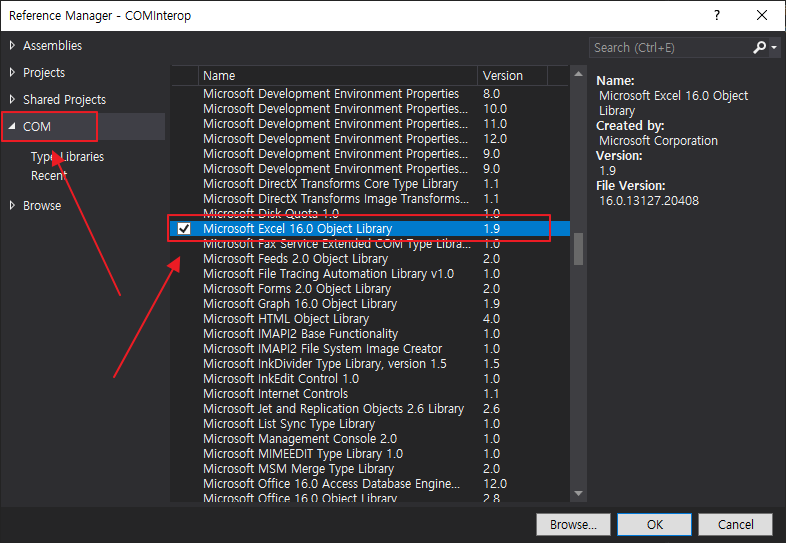Select Microsoft Fax Service Extended COM Type row
Viewport: 786px width, 543px height.
click(x=369, y=244)
